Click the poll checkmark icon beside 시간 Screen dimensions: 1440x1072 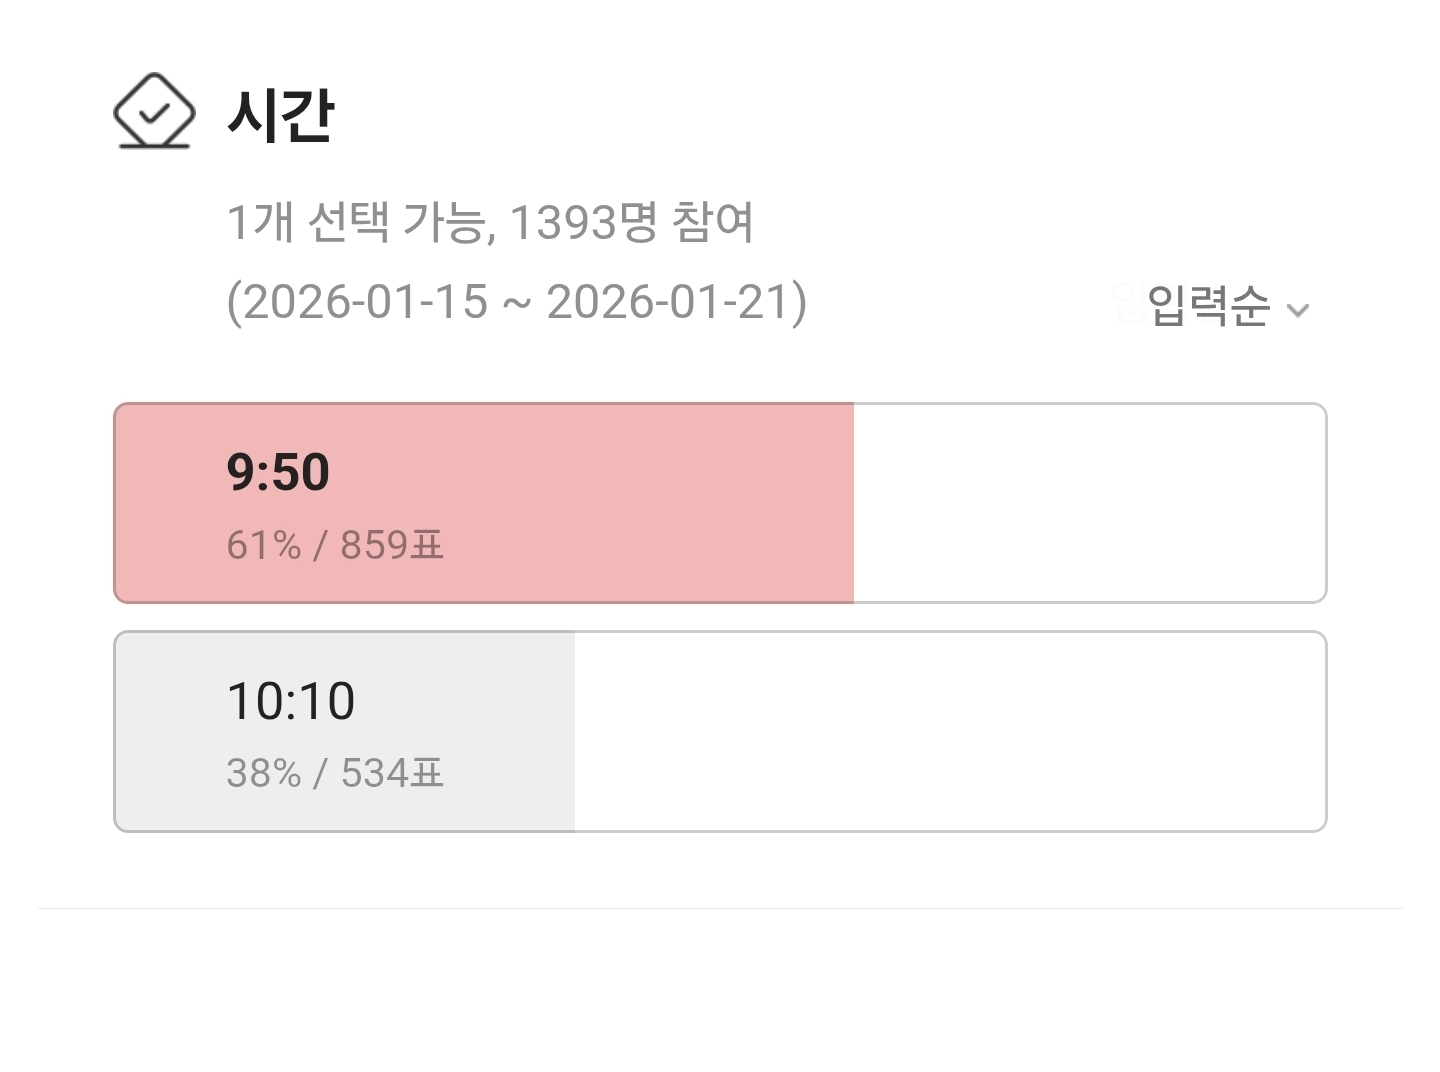pyautogui.click(x=153, y=112)
